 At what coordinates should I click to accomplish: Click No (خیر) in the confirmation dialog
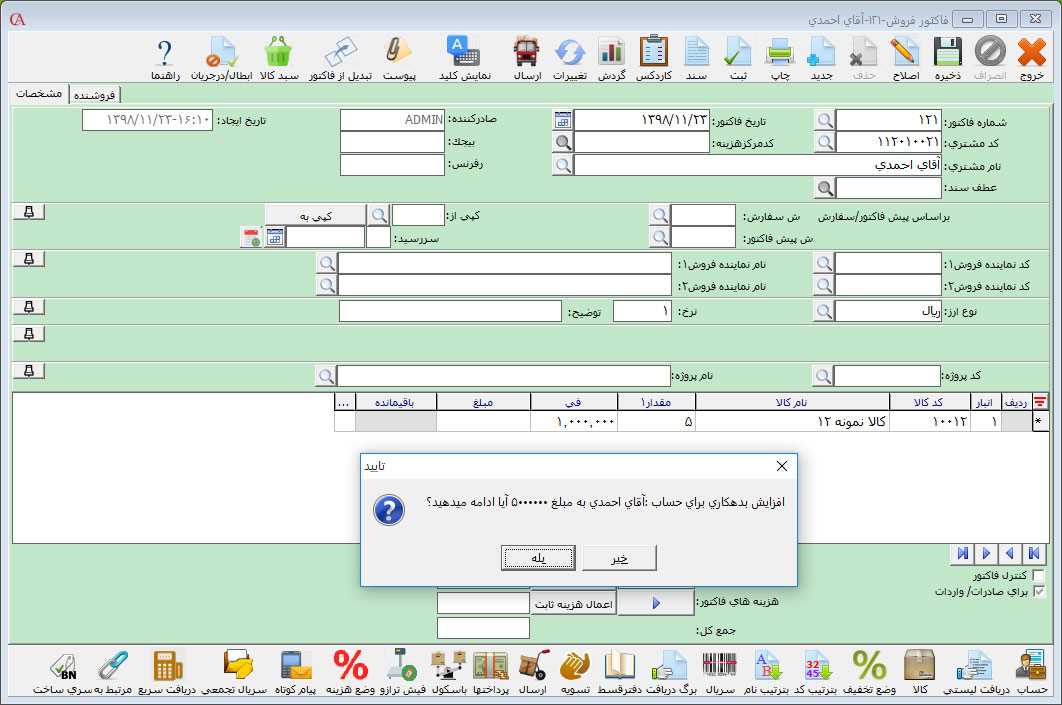(x=619, y=558)
